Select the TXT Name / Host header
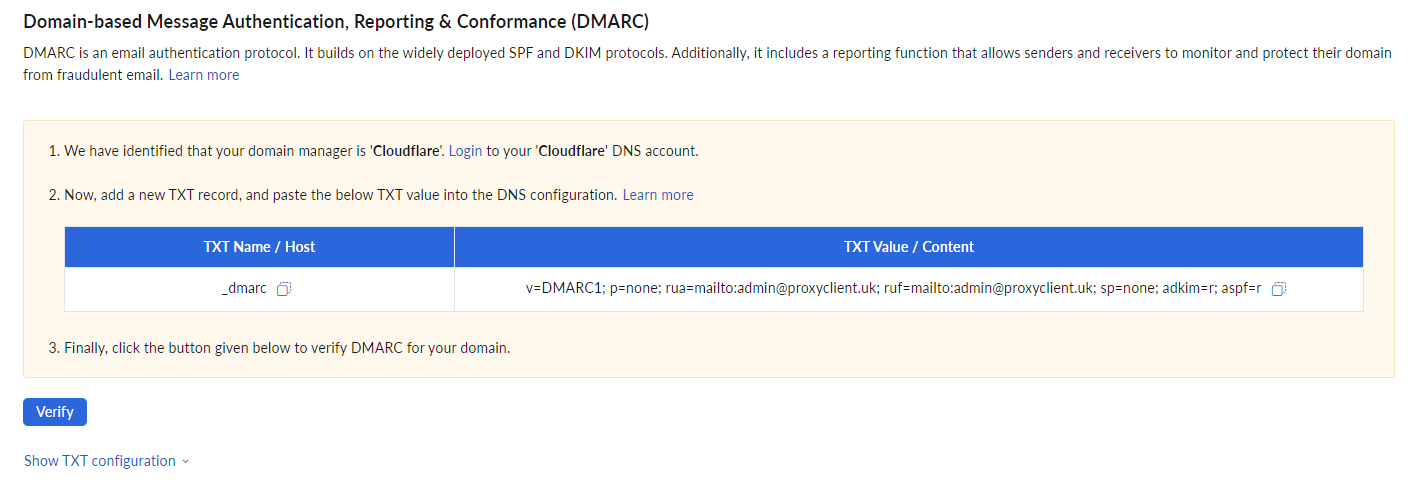This screenshot has width=1415, height=484. pyautogui.click(x=259, y=247)
